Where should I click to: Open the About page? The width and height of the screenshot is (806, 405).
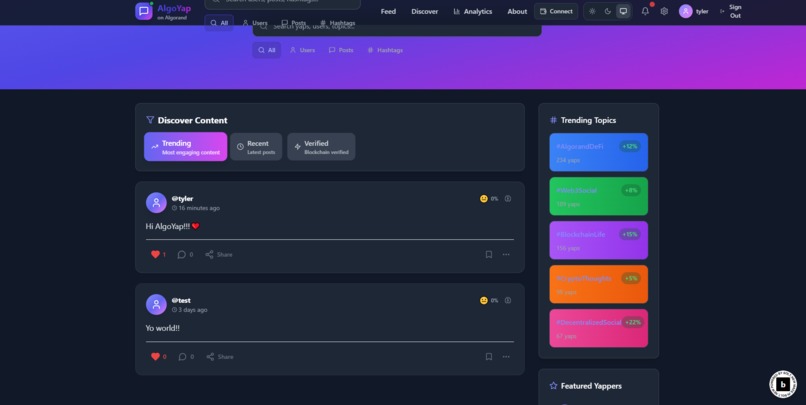point(517,11)
